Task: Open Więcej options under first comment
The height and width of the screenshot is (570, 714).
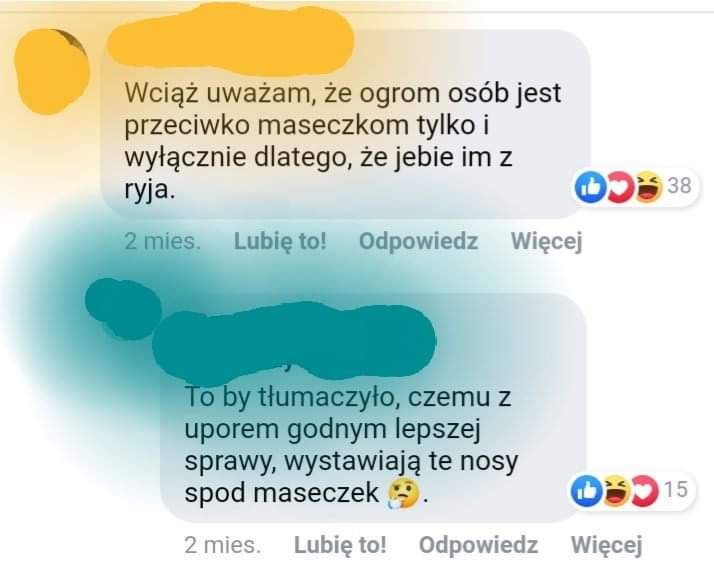Action: [x=546, y=241]
